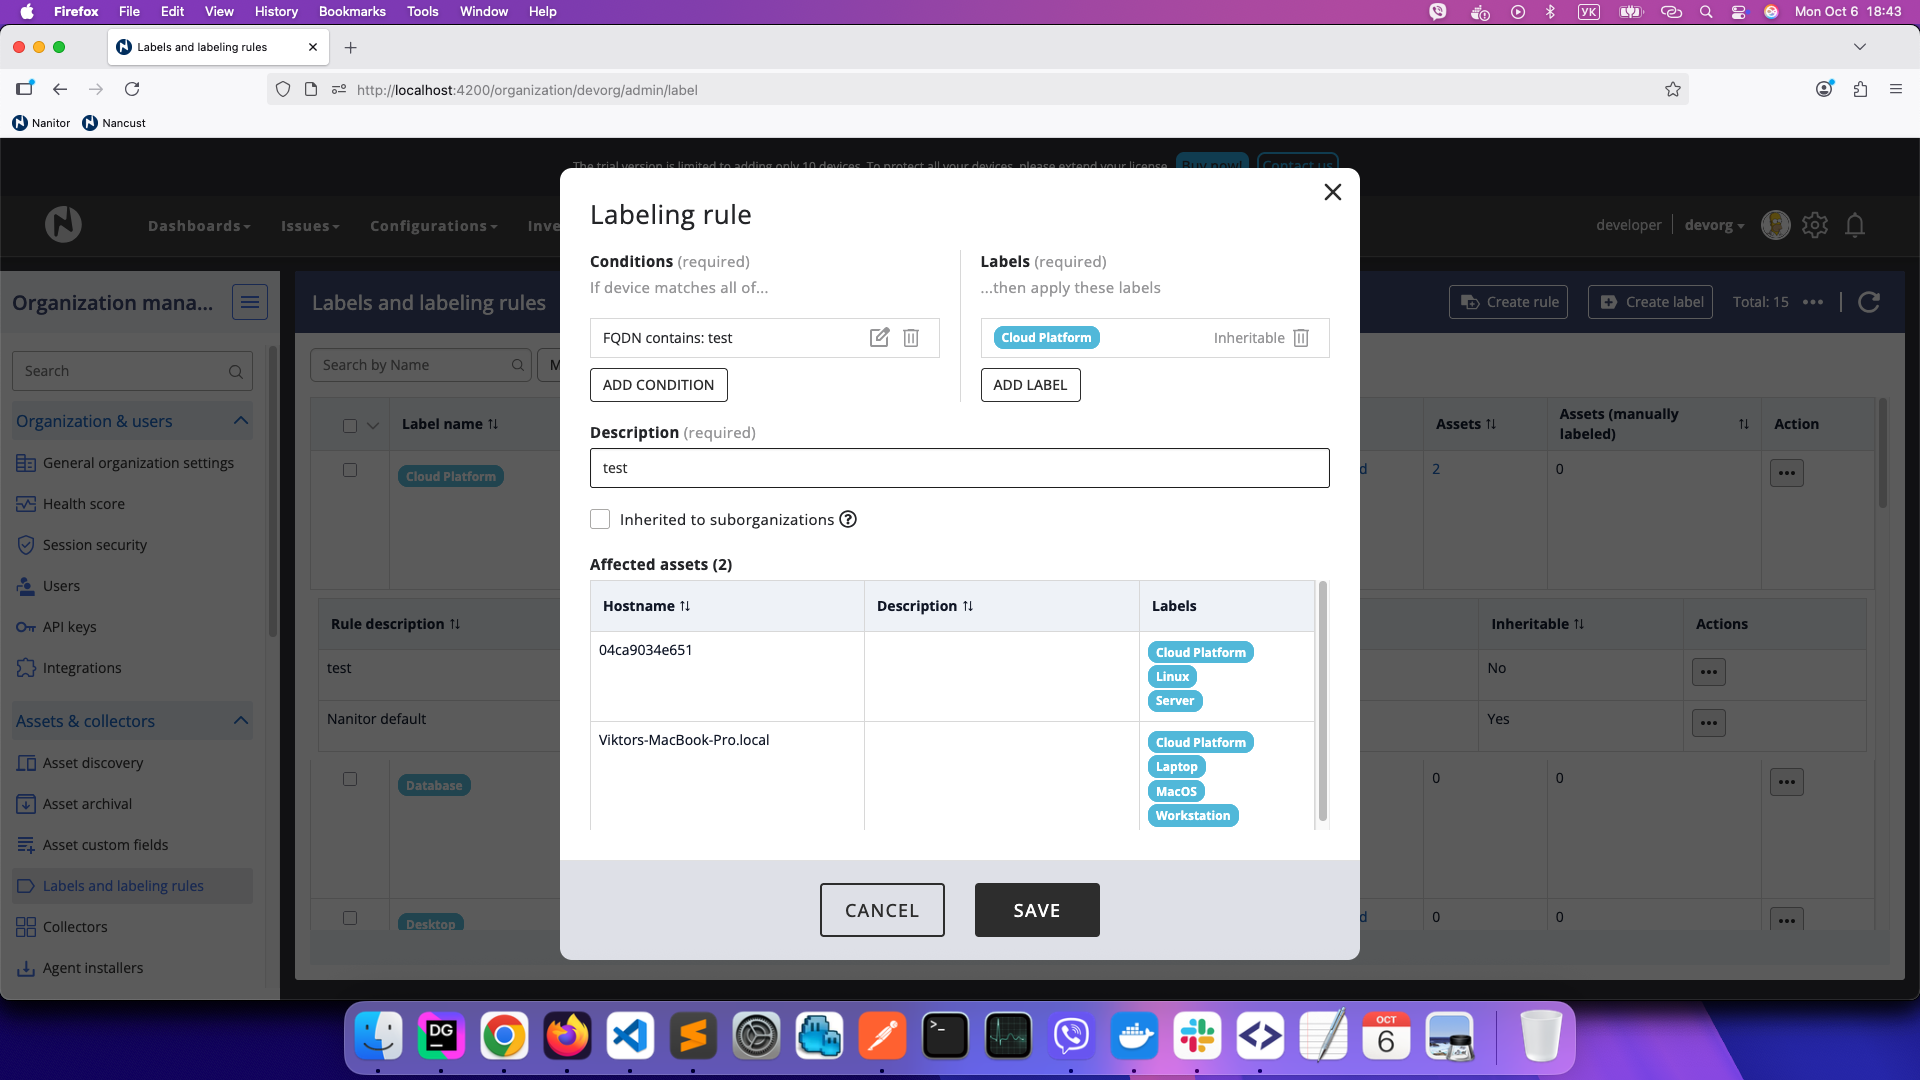Check the Database row checkbox

(x=350, y=779)
